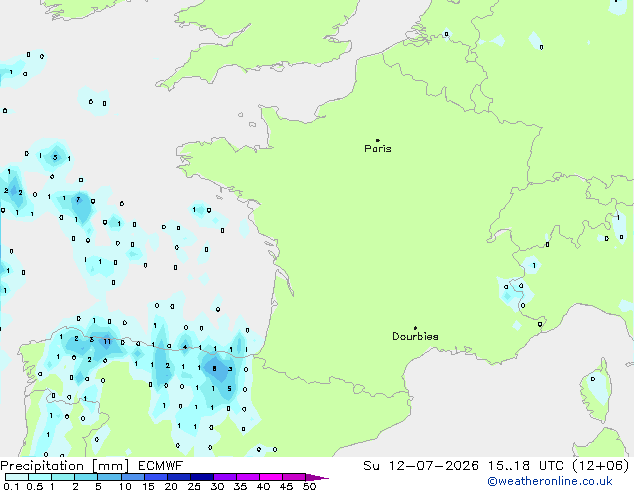Pick the 25 mm legend color swatch

(201, 477)
